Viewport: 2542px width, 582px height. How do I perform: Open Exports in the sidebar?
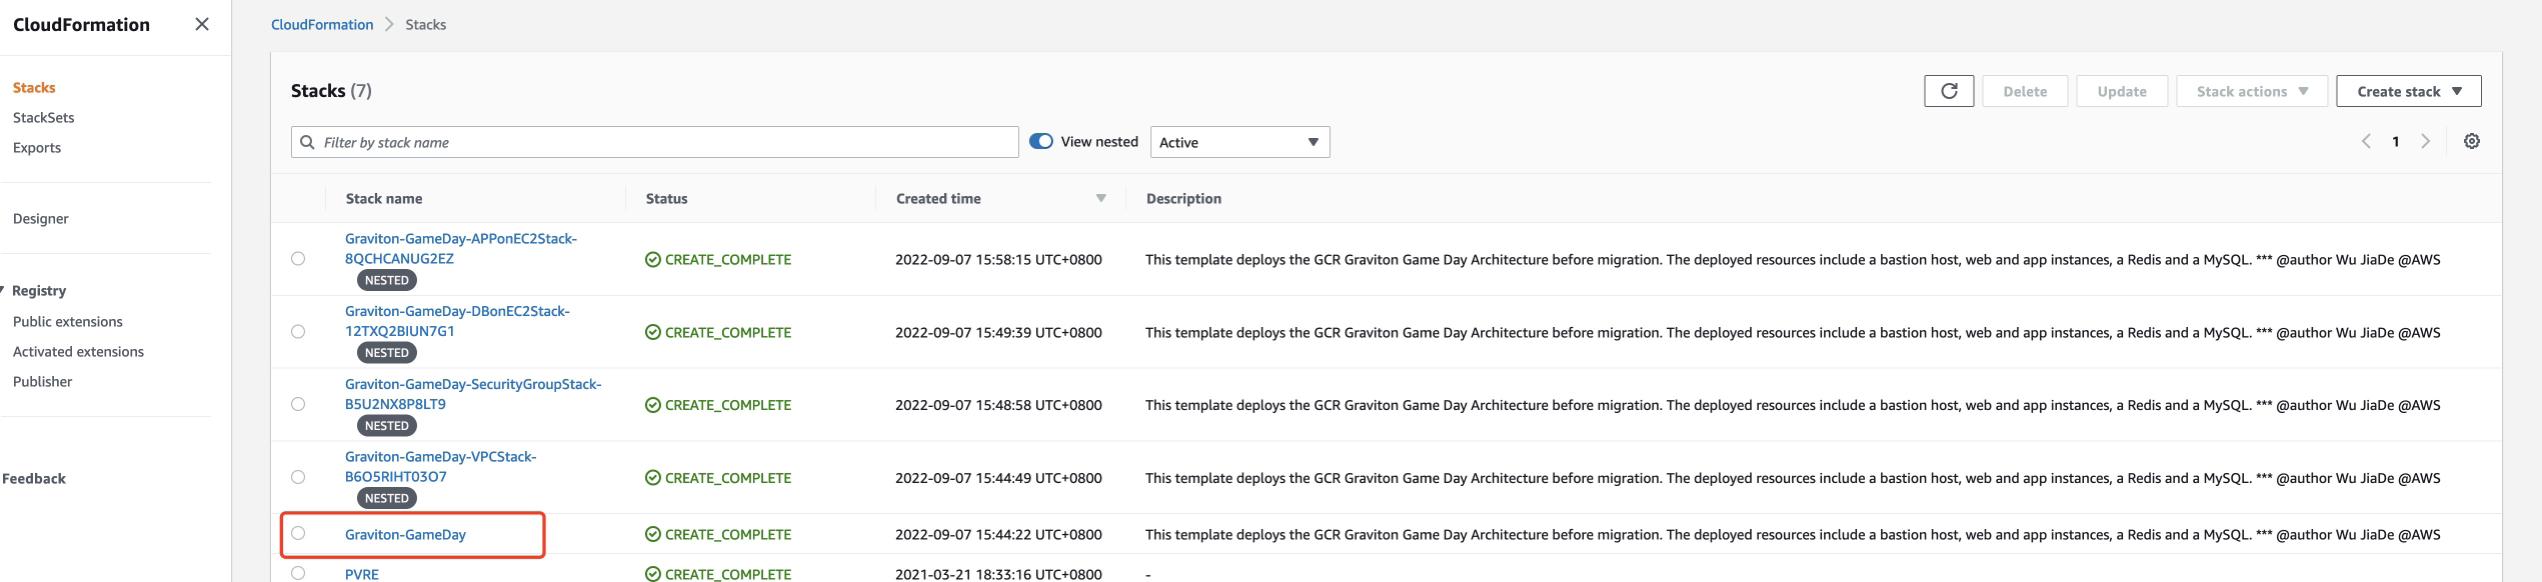37,147
